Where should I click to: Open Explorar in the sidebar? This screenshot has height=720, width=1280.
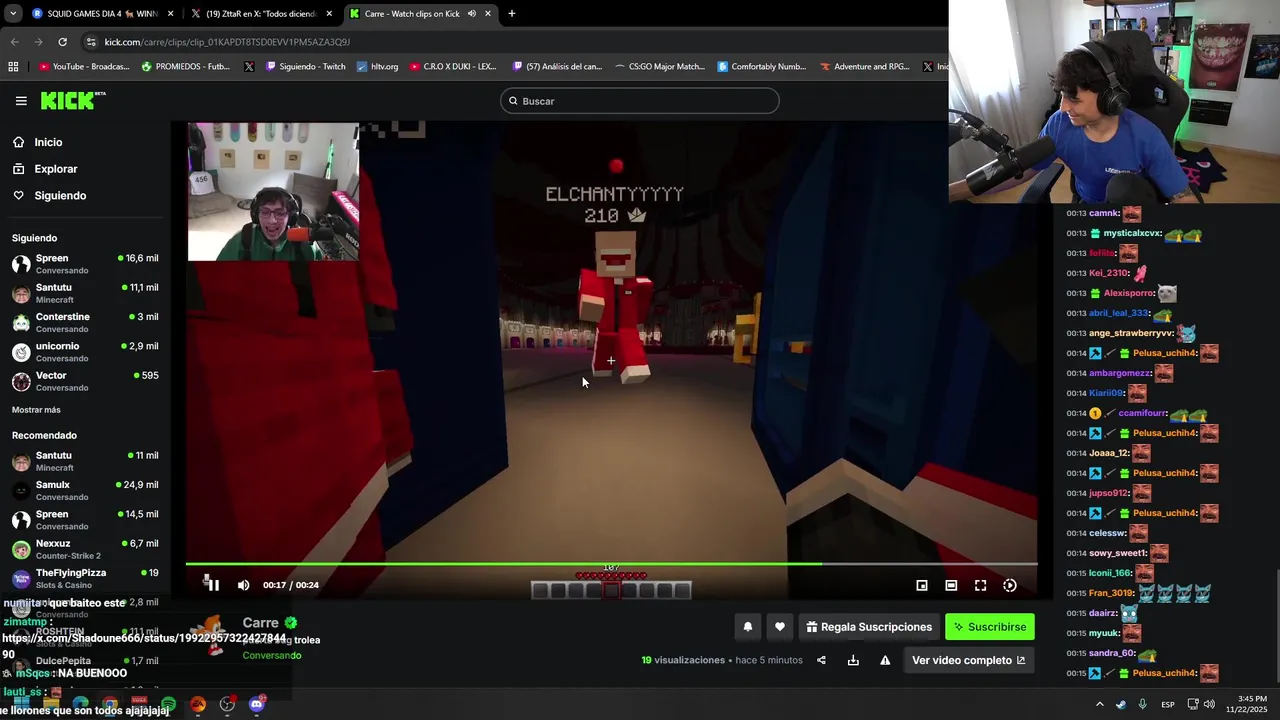pyautogui.click(x=56, y=169)
